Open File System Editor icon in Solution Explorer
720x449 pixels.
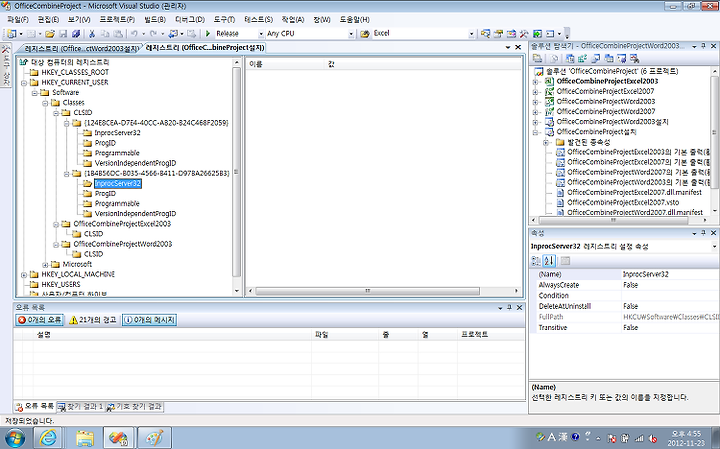coord(570,58)
